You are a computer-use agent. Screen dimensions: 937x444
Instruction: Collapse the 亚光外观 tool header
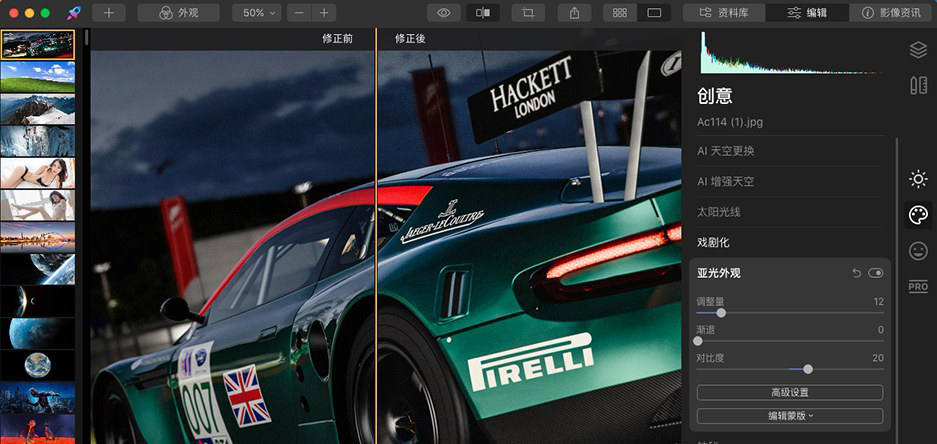tap(719, 273)
